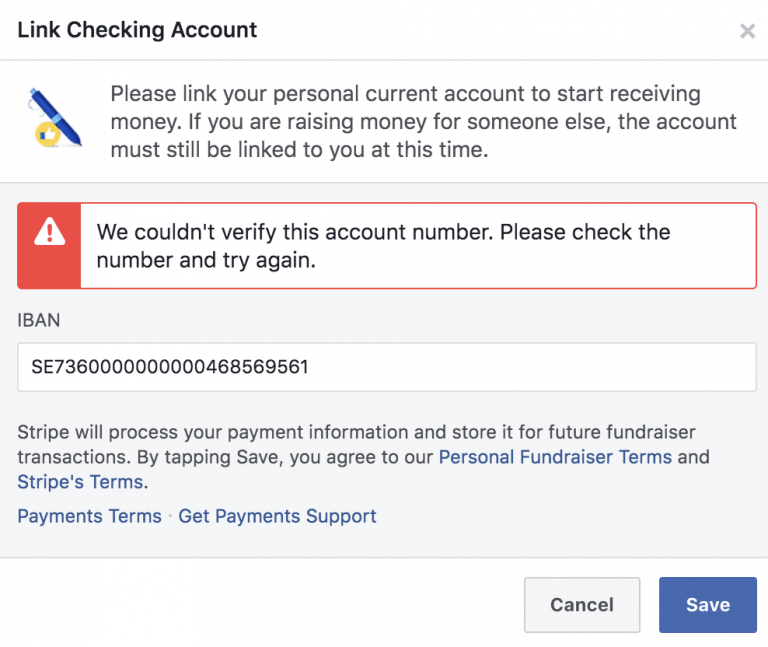Click the Link Checking Account title
This screenshot has width=768, height=647.
coord(138,30)
